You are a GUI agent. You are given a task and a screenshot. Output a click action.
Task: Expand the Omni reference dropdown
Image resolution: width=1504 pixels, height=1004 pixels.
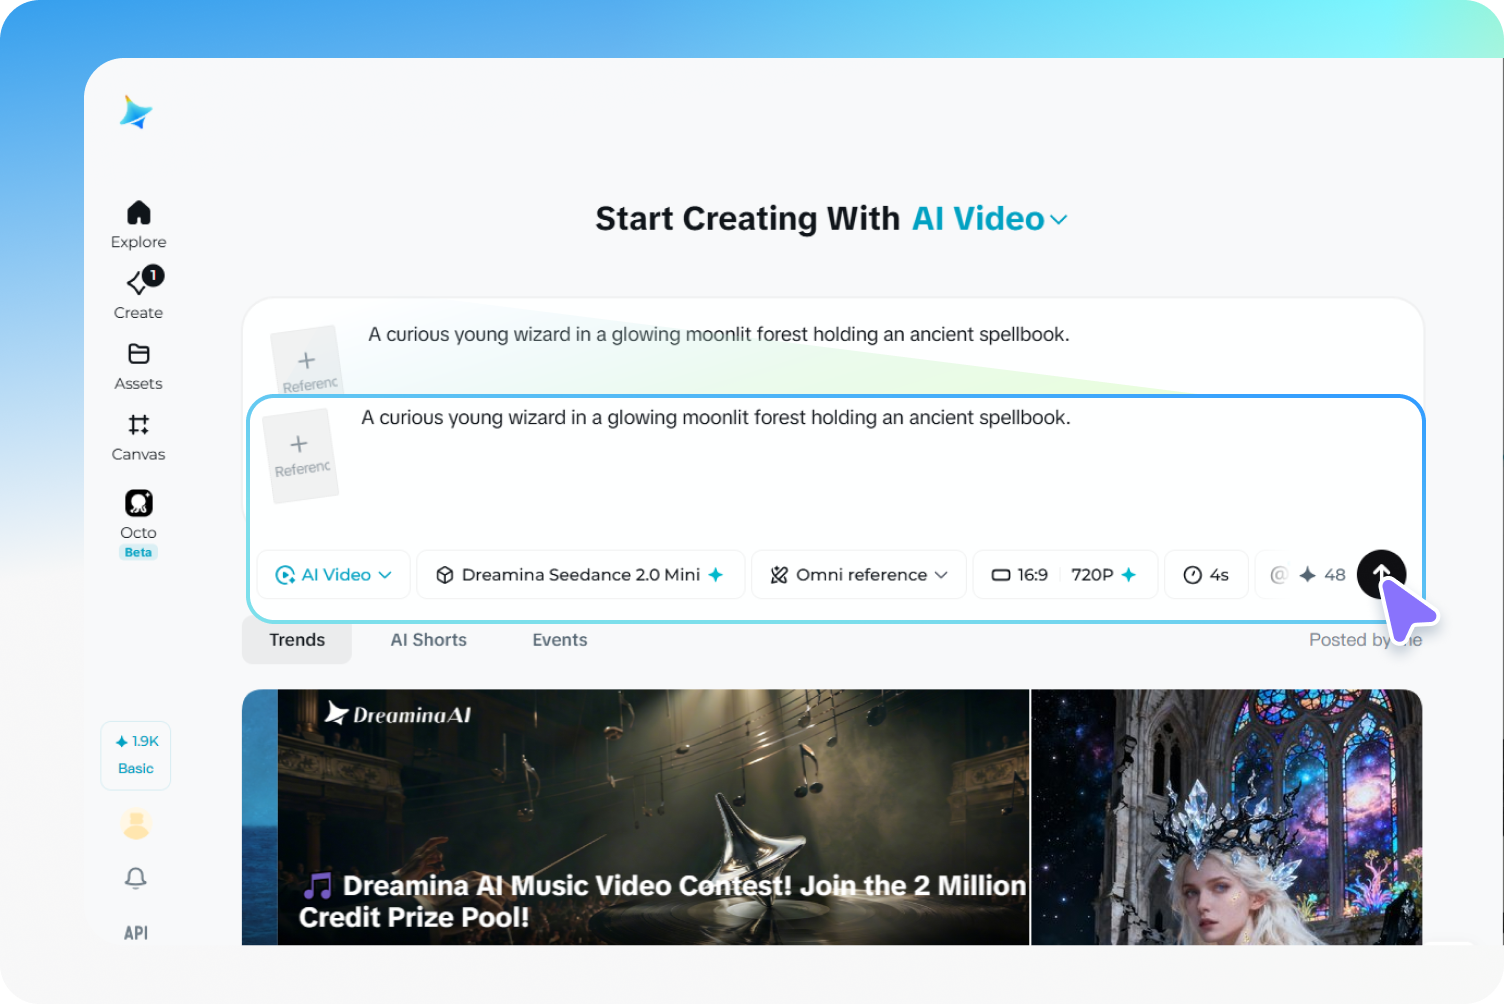(859, 575)
